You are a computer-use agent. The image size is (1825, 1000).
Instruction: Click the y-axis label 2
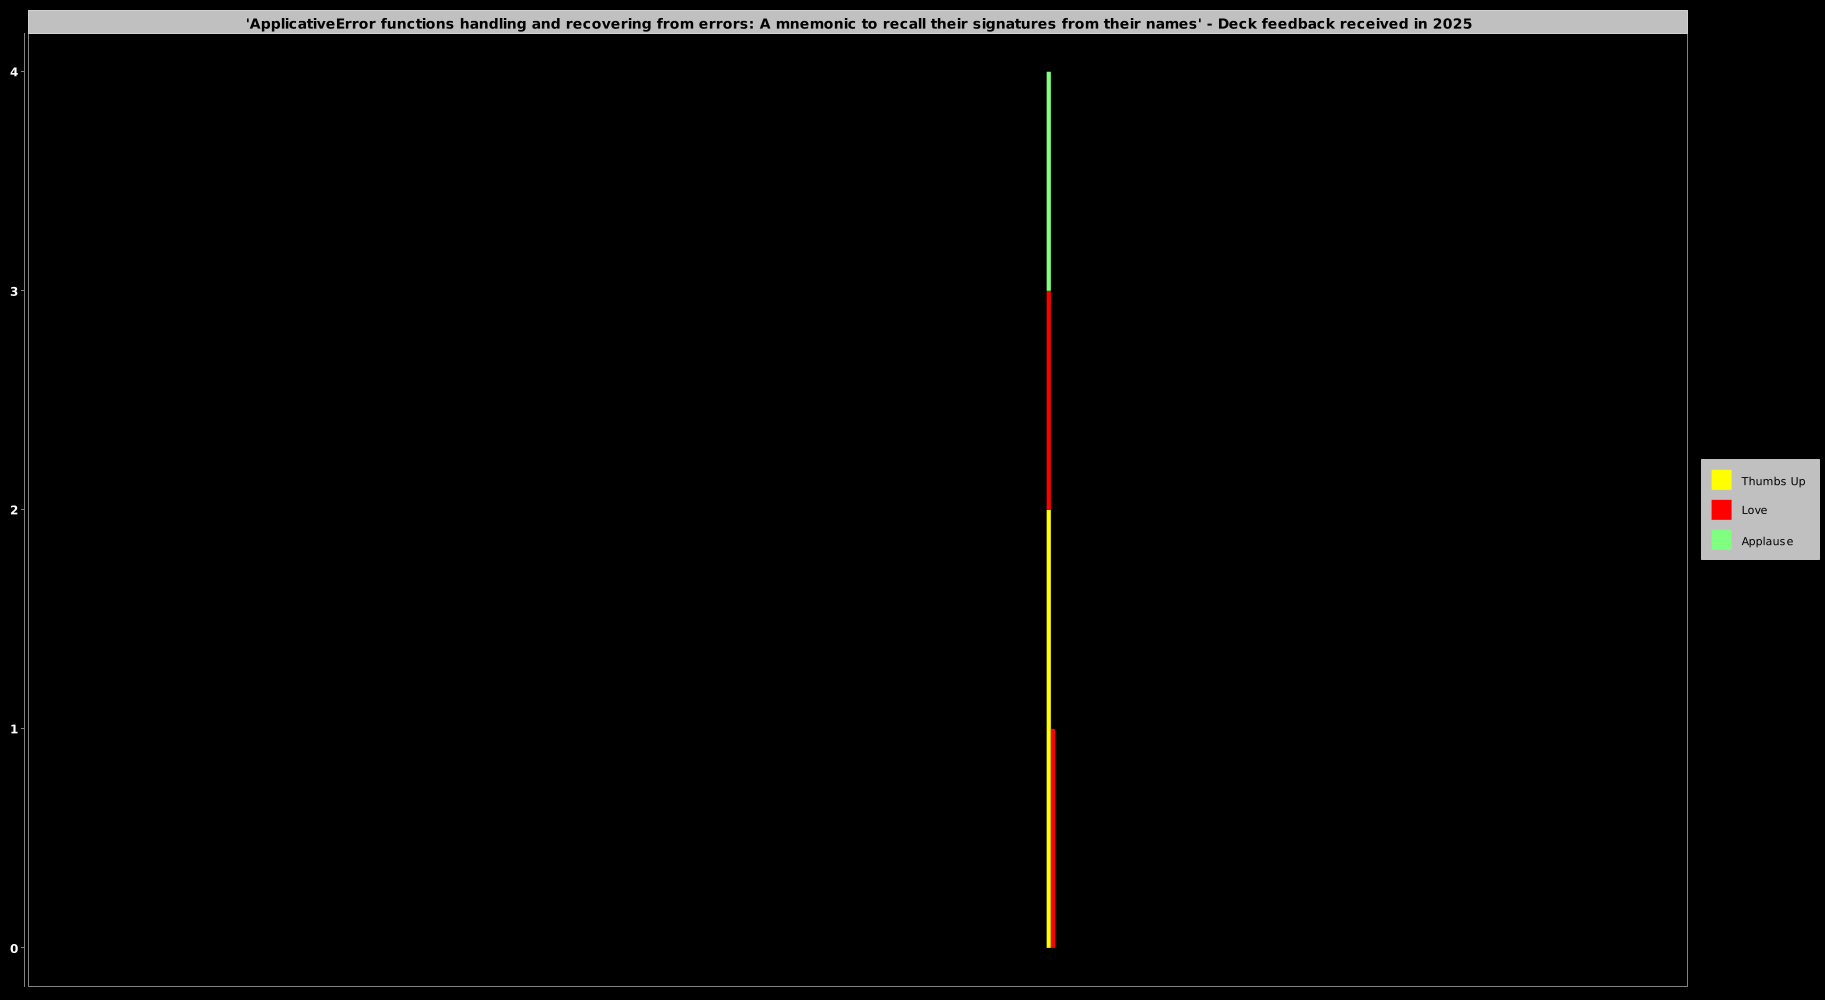(14, 510)
